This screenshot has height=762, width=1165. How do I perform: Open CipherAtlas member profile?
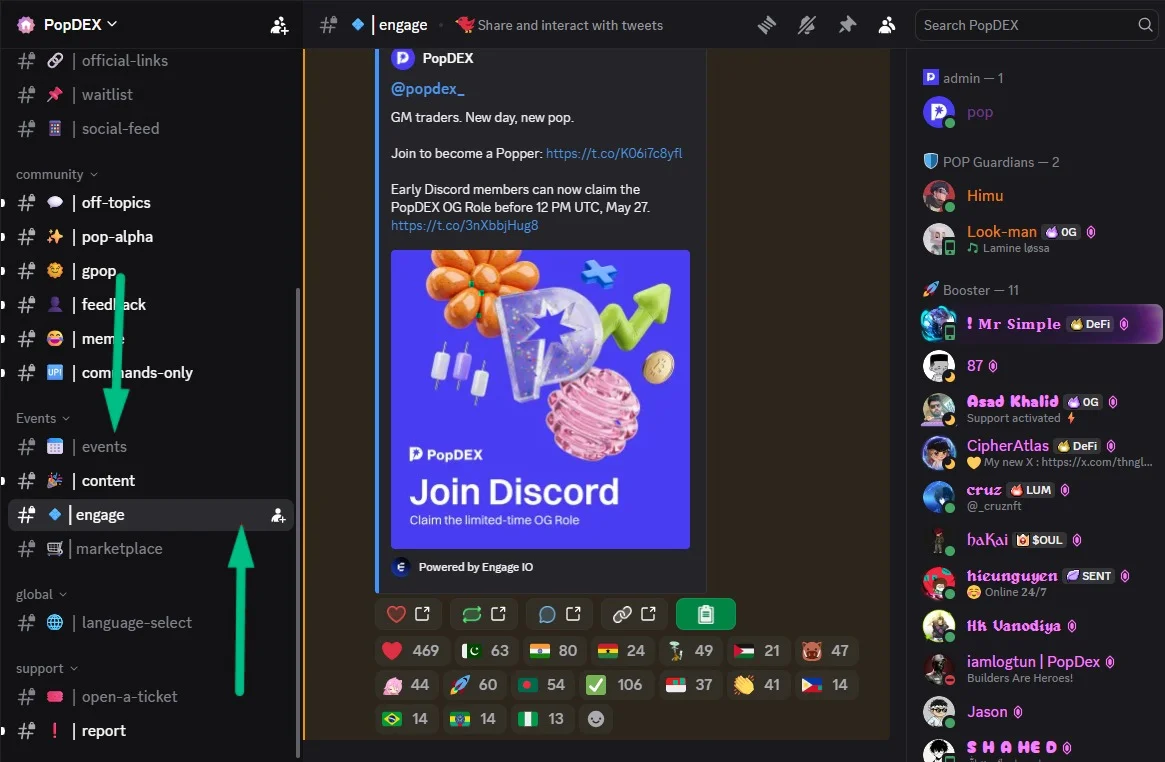coord(1040,453)
